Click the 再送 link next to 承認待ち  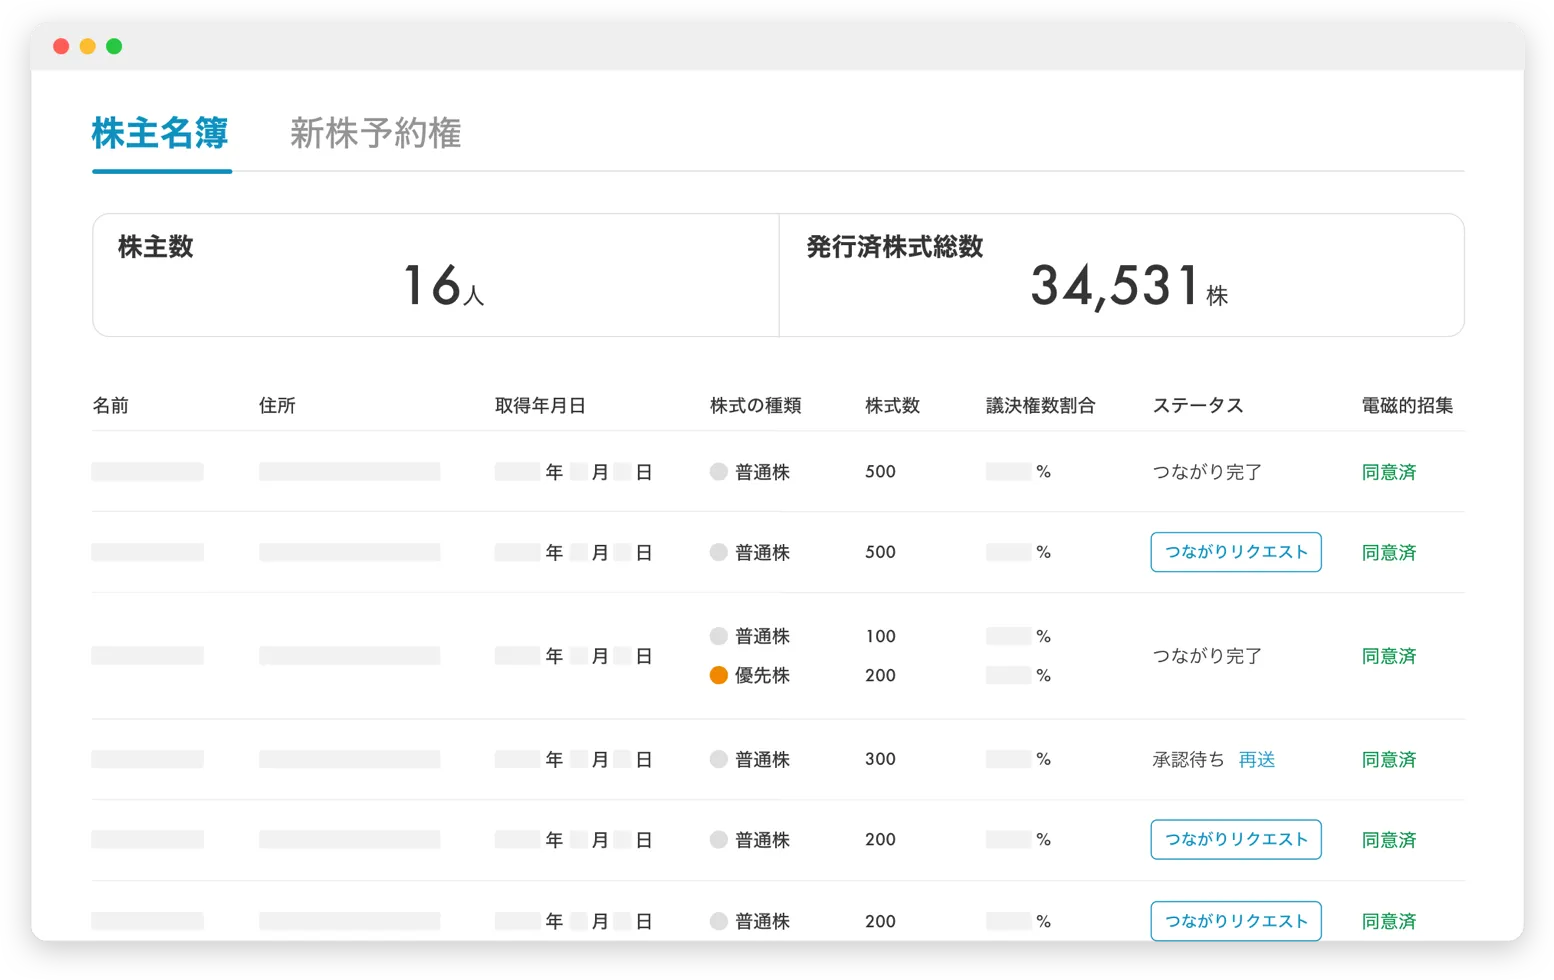pos(1256,760)
